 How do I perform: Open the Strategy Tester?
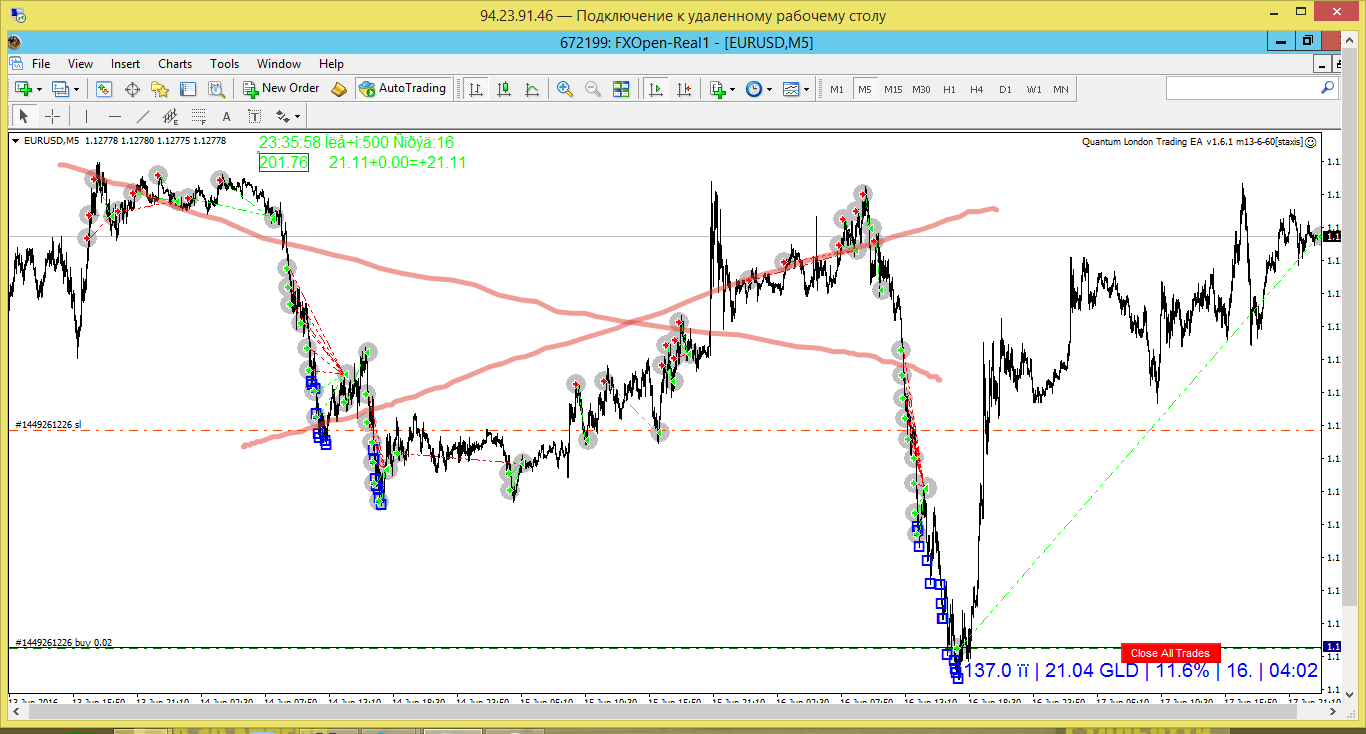(x=216, y=89)
